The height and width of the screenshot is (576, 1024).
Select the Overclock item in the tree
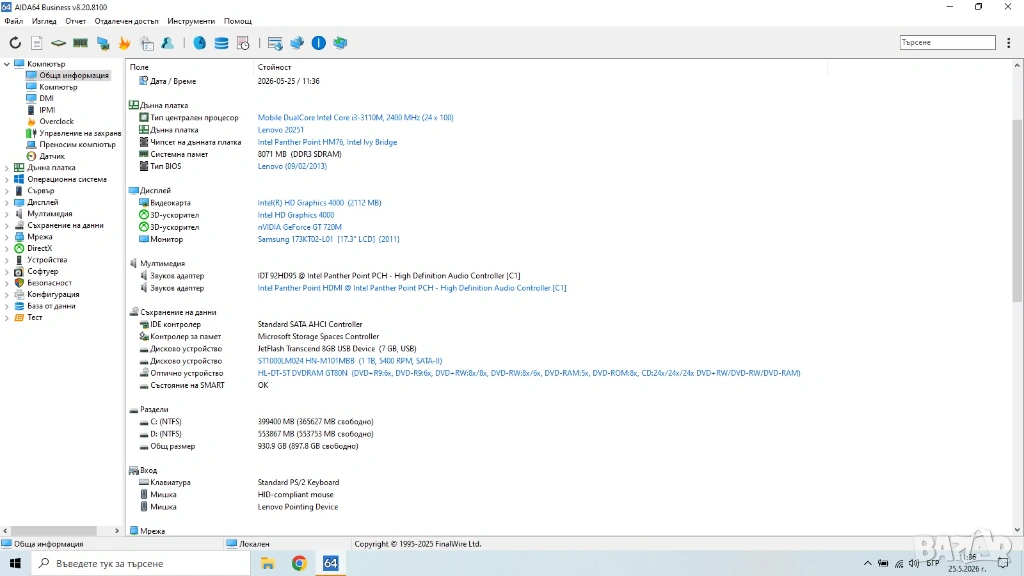coord(56,121)
